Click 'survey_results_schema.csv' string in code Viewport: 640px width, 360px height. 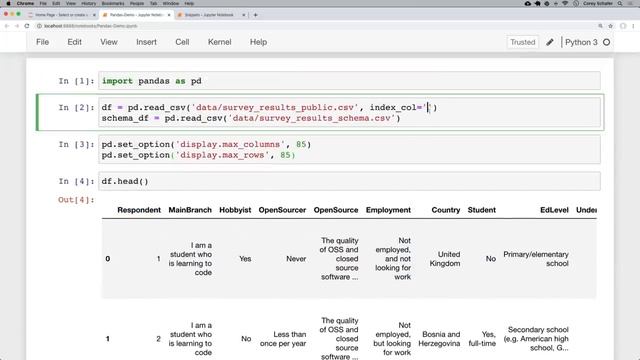312,118
